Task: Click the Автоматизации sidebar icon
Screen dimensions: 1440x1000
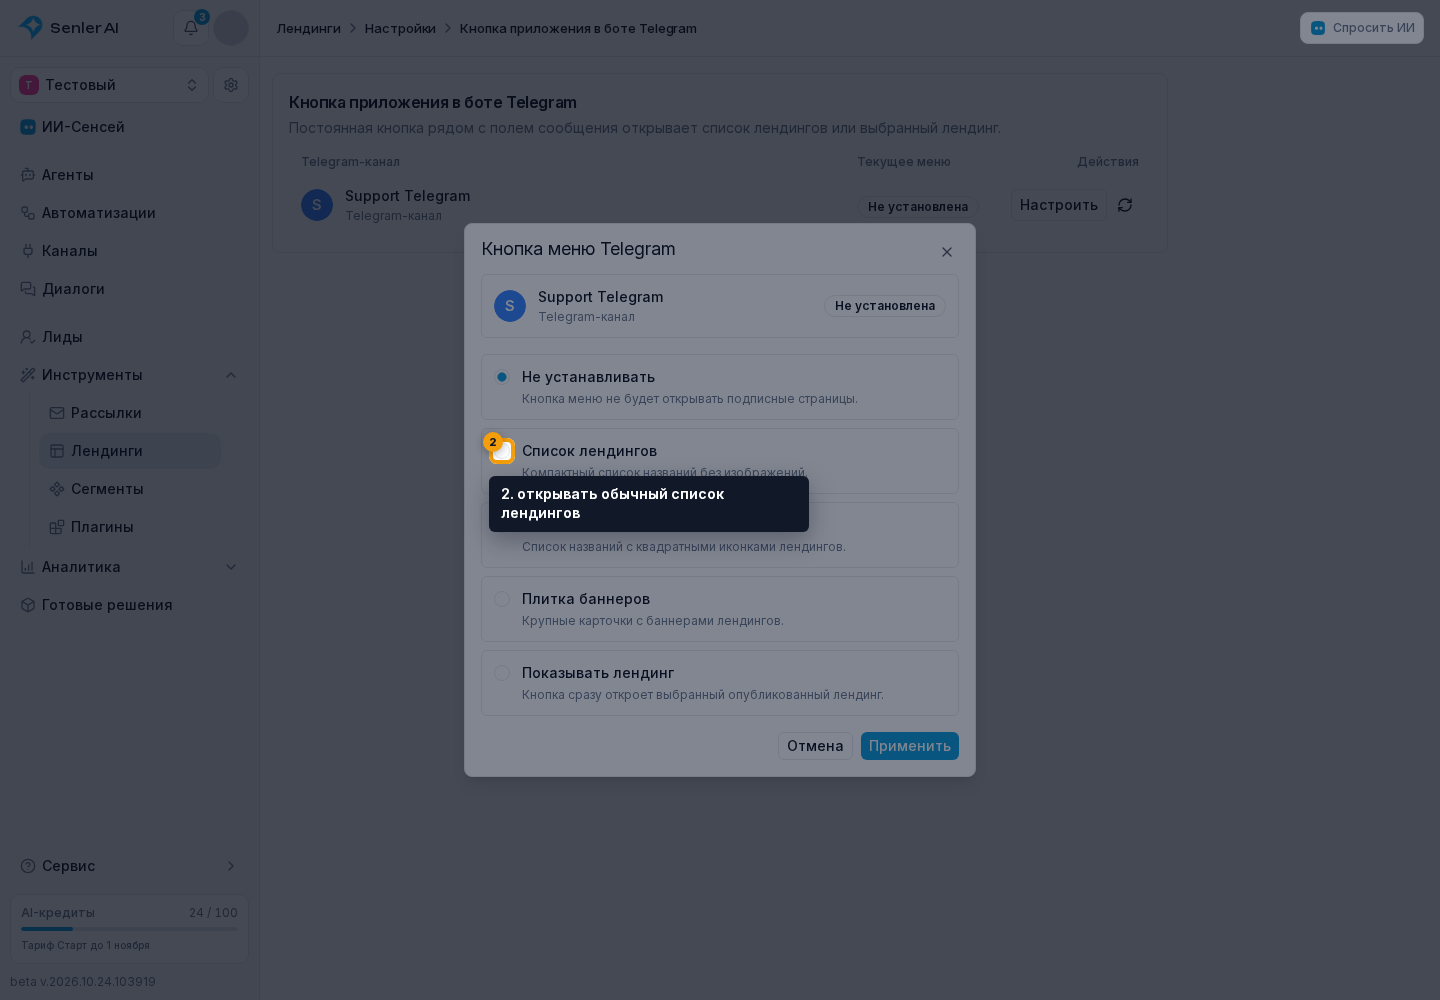Action: [28, 213]
